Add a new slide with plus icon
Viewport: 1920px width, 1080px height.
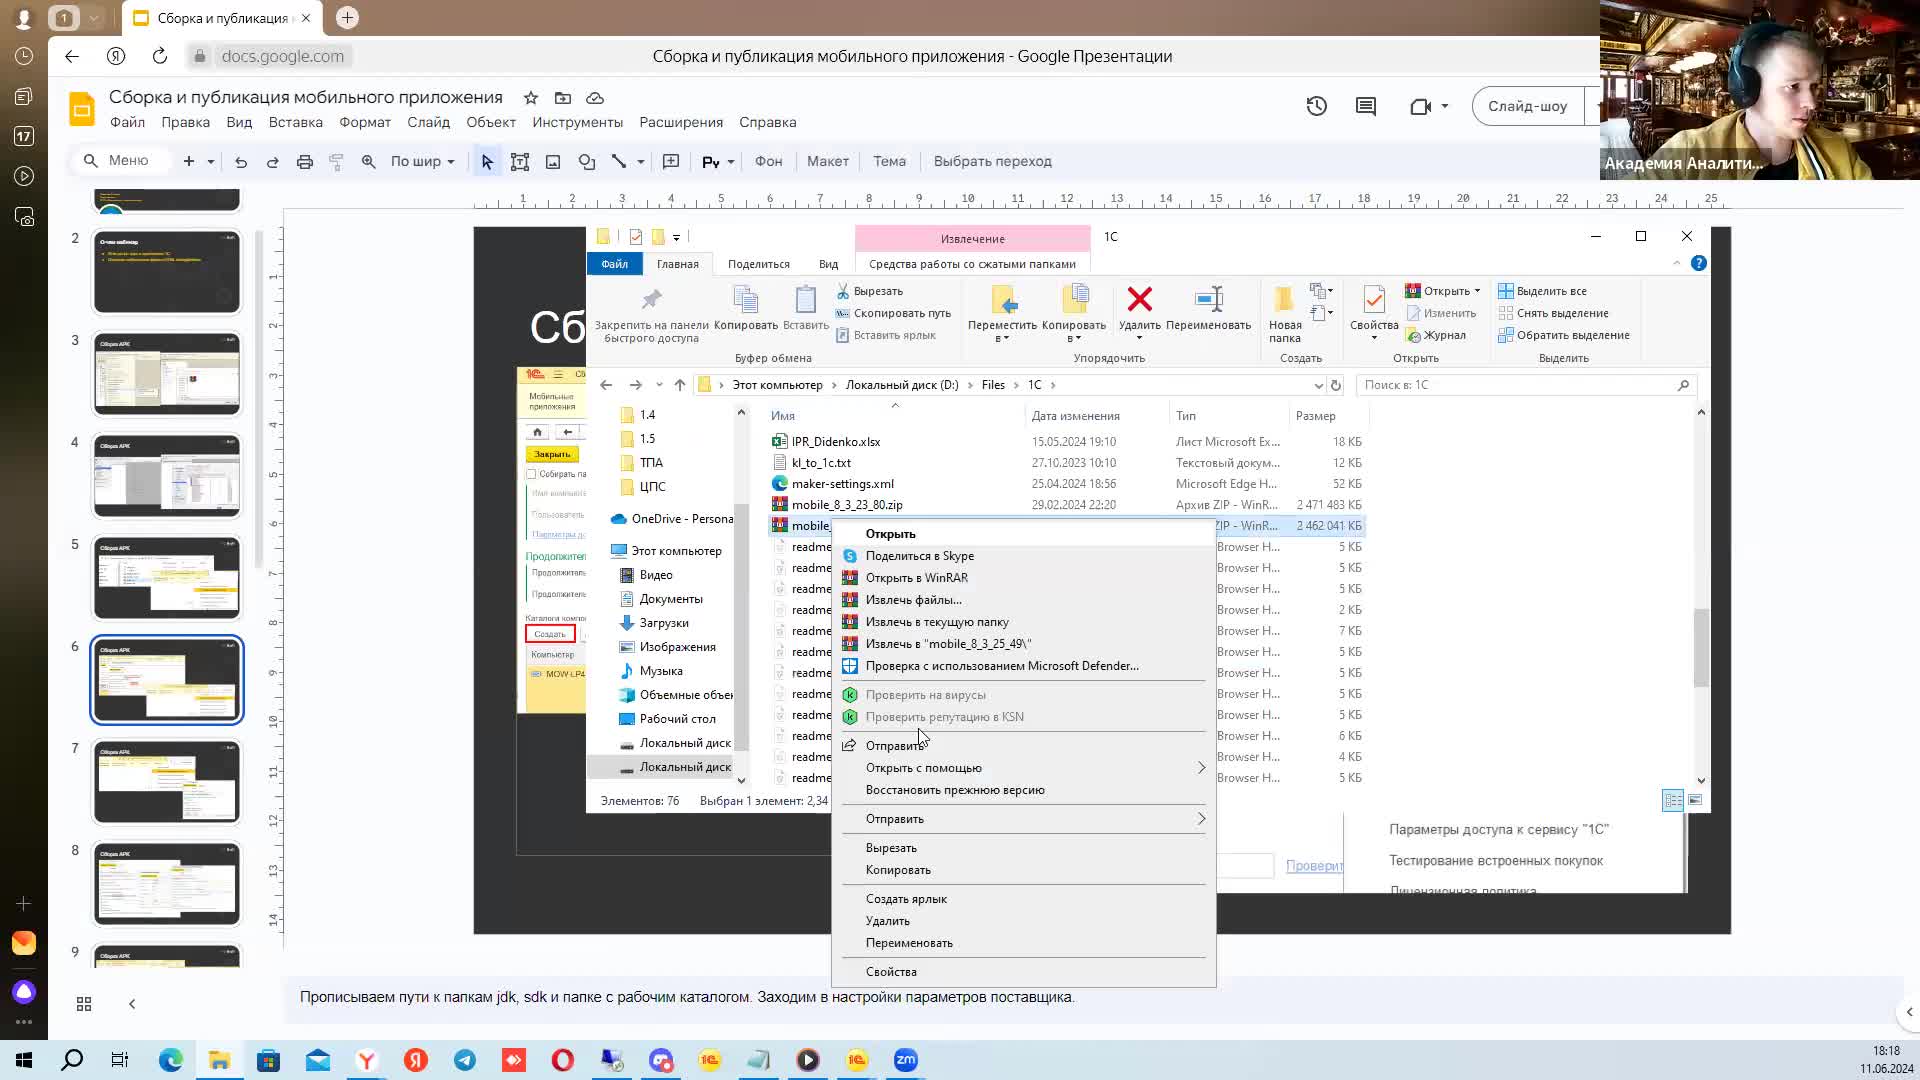(188, 161)
